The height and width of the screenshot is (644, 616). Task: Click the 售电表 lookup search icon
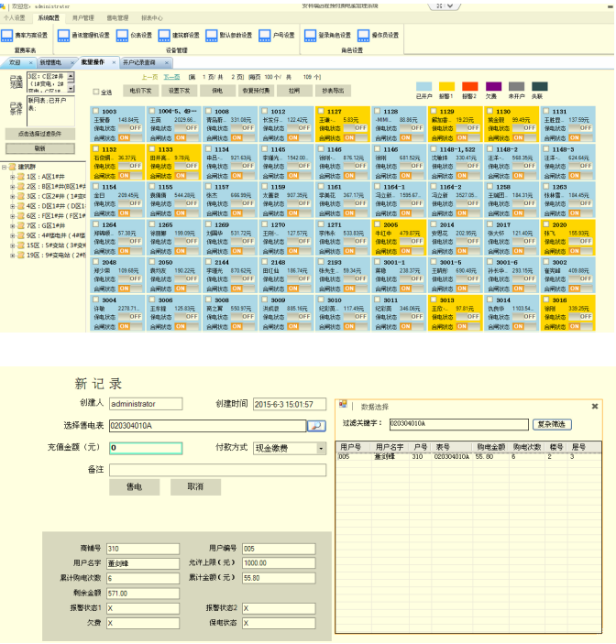(x=316, y=426)
